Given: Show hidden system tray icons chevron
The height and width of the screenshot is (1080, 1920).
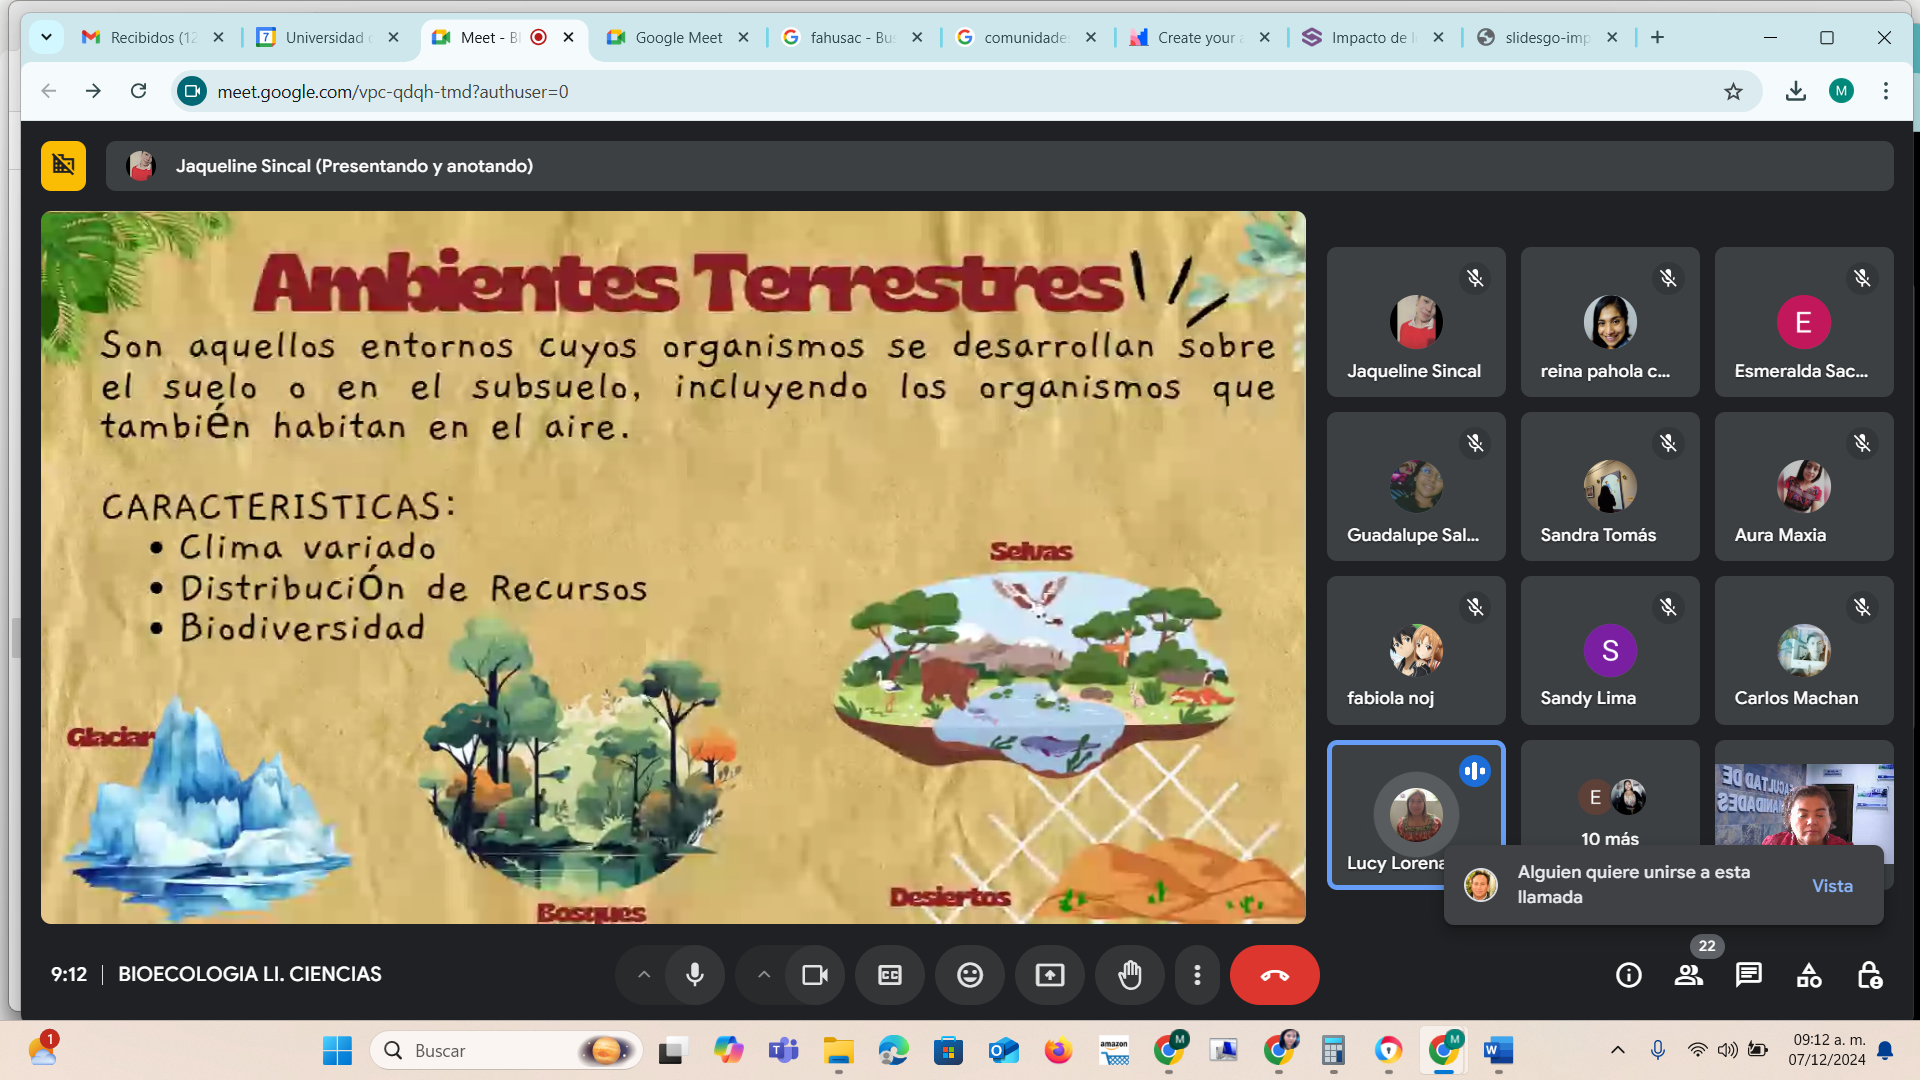Looking at the screenshot, I should [x=1617, y=1050].
